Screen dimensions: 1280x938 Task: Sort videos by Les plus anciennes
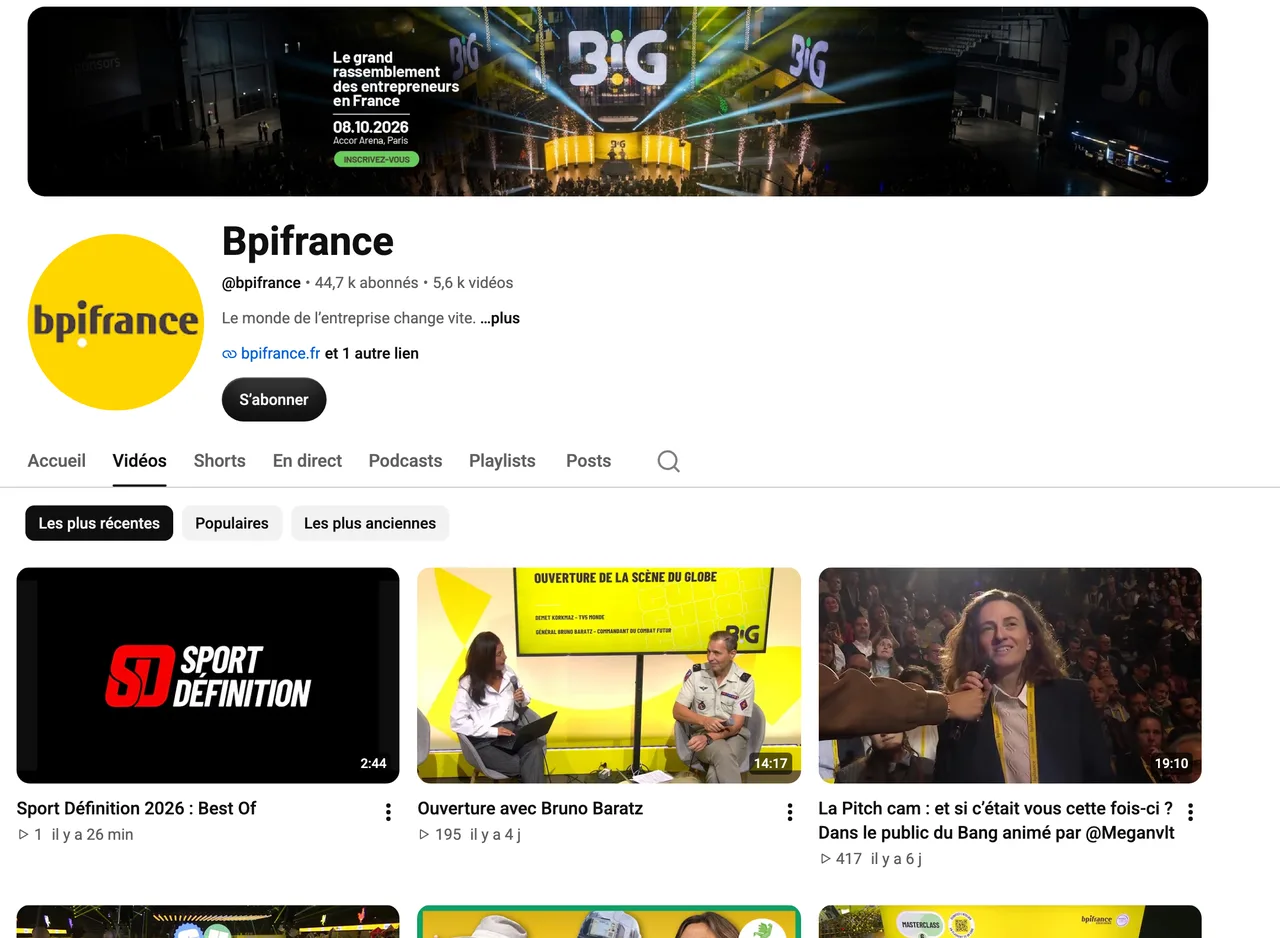(x=370, y=523)
